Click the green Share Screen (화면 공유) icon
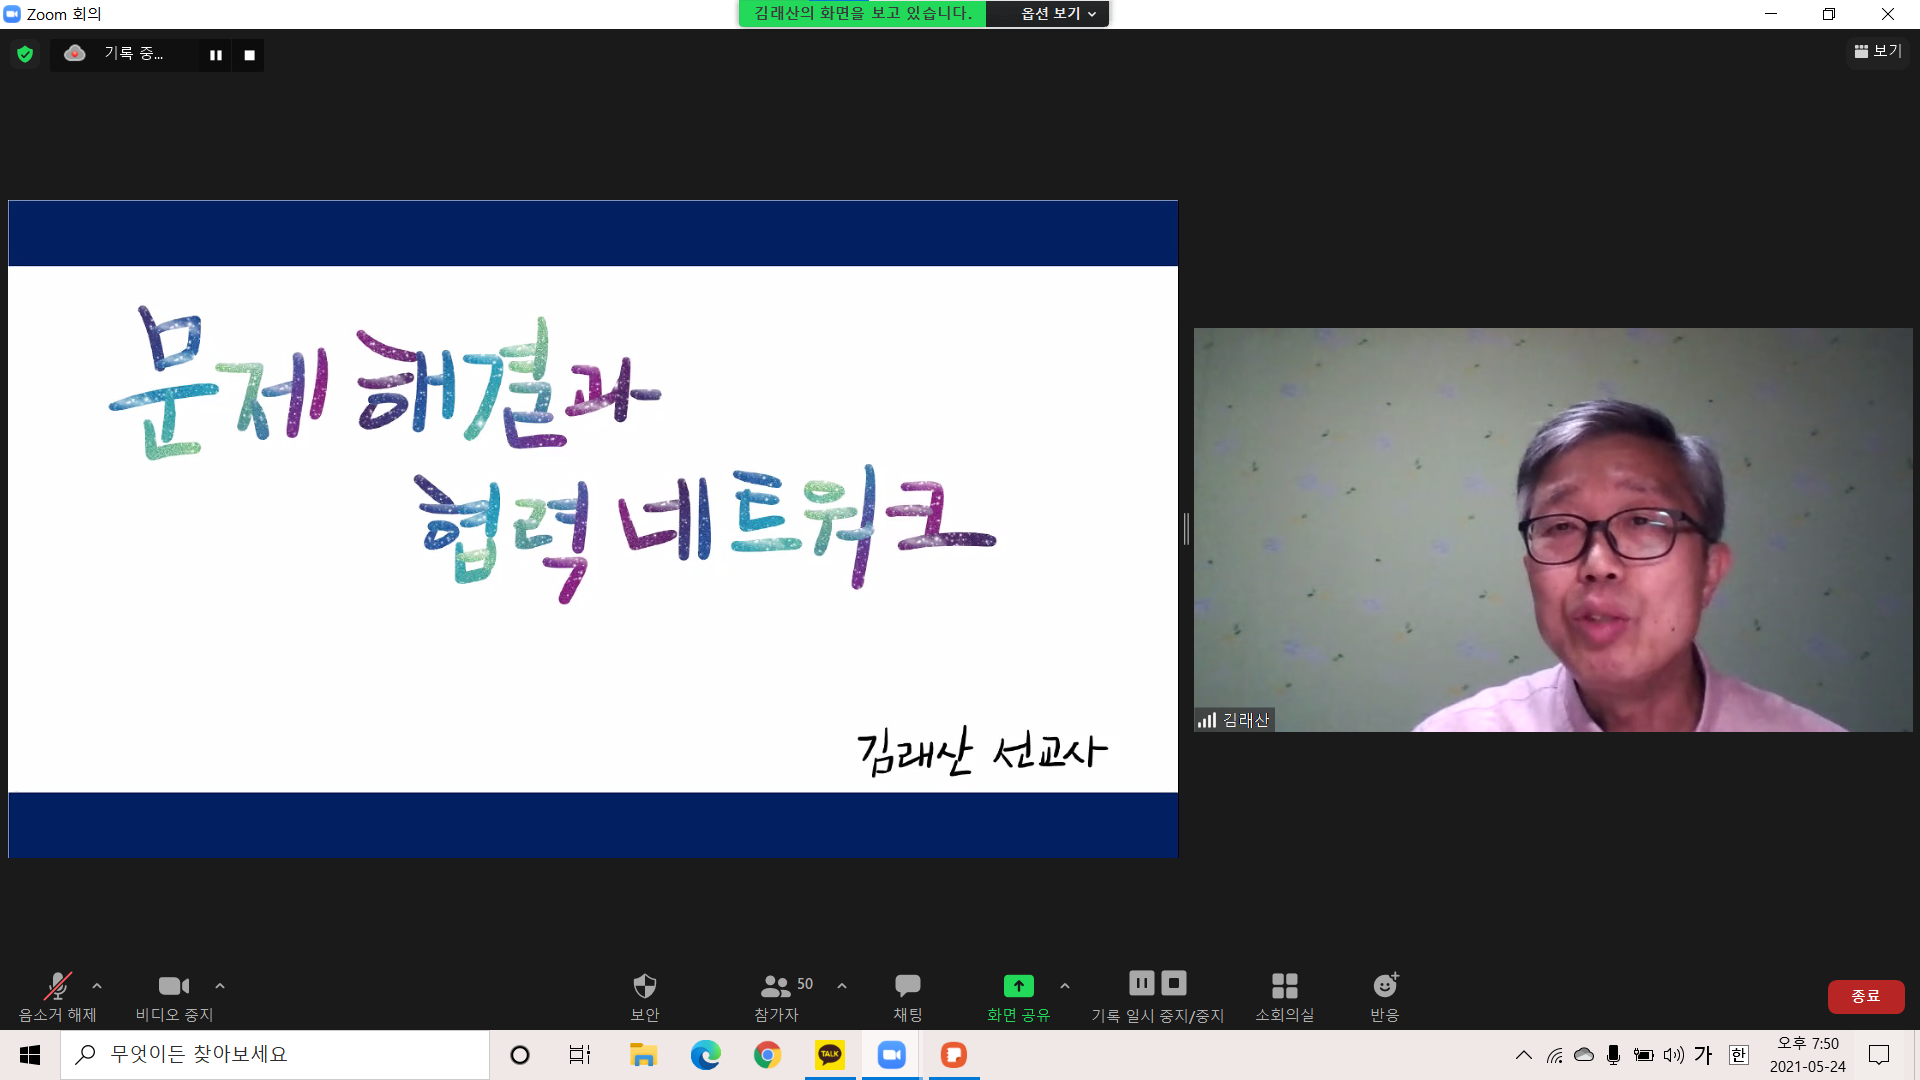This screenshot has height=1080, width=1920. coord(1018,986)
